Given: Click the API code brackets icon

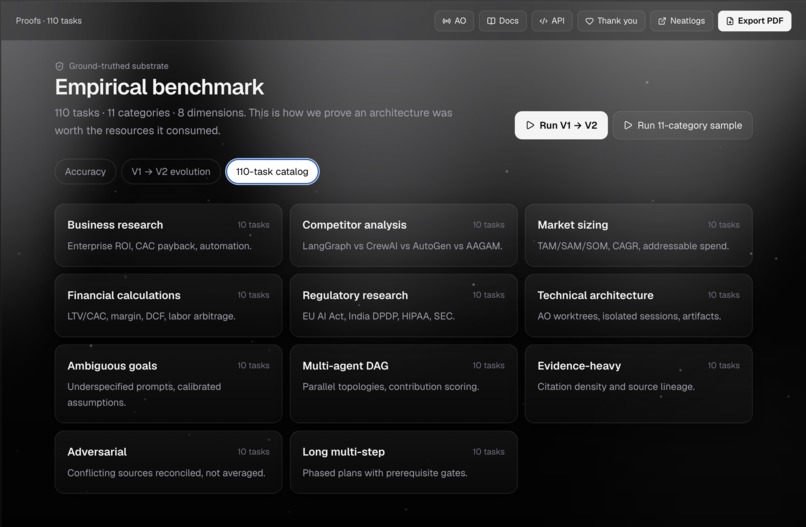Looking at the screenshot, I should point(543,21).
